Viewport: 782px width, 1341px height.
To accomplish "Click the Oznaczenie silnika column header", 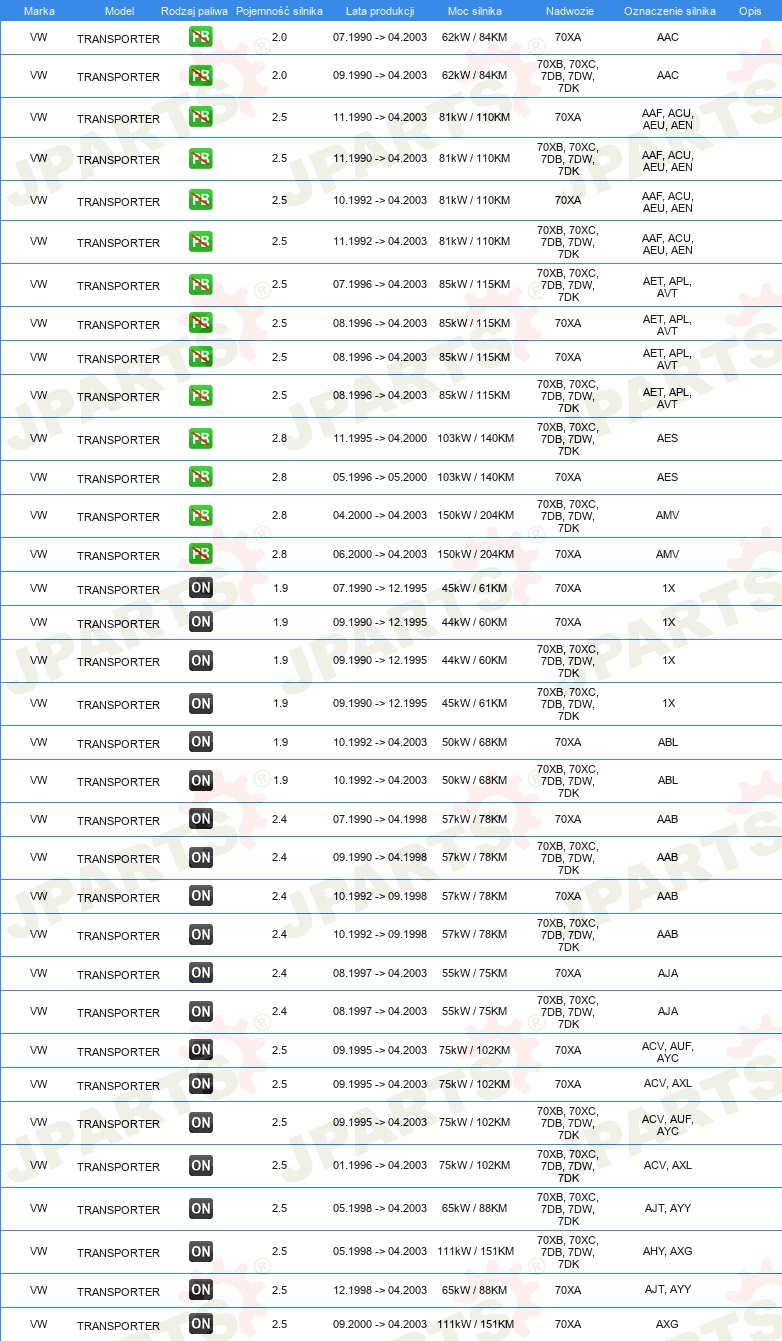I will click(669, 10).
